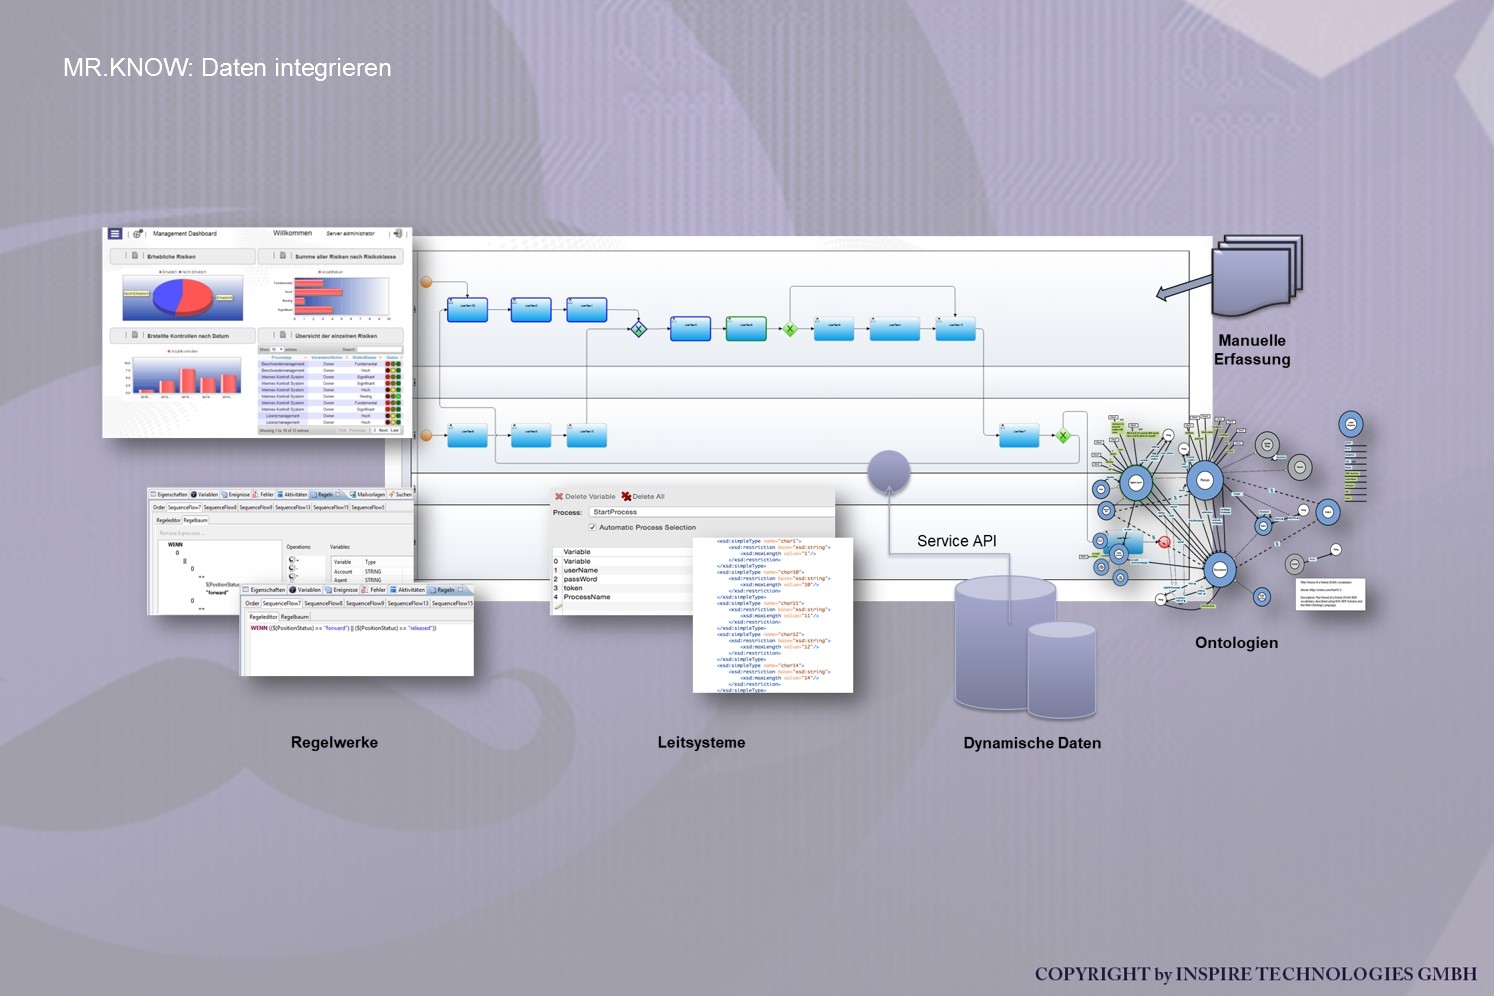The width and height of the screenshot is (1494, 996).
Task: Select SequenceFlow9 tab in the front rules panel
Action: [x=365, y=603]
